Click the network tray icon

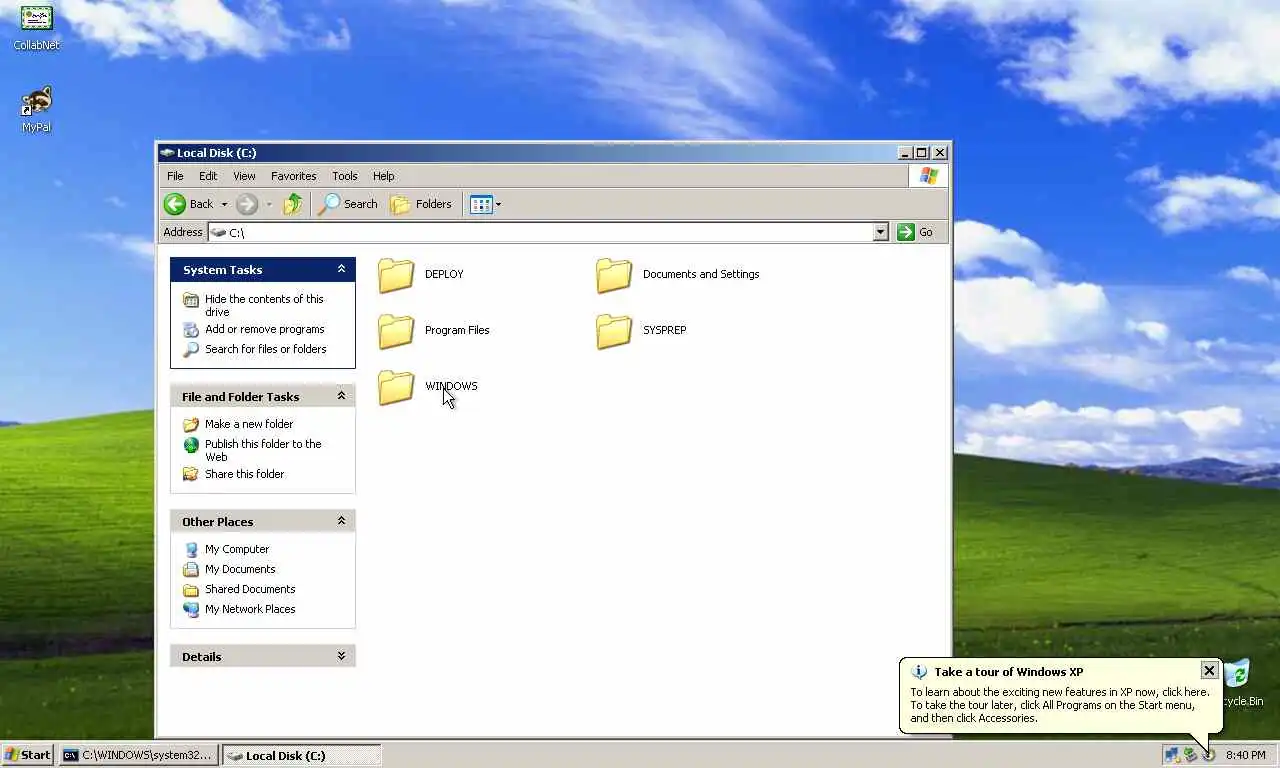tap(1171, 755)
